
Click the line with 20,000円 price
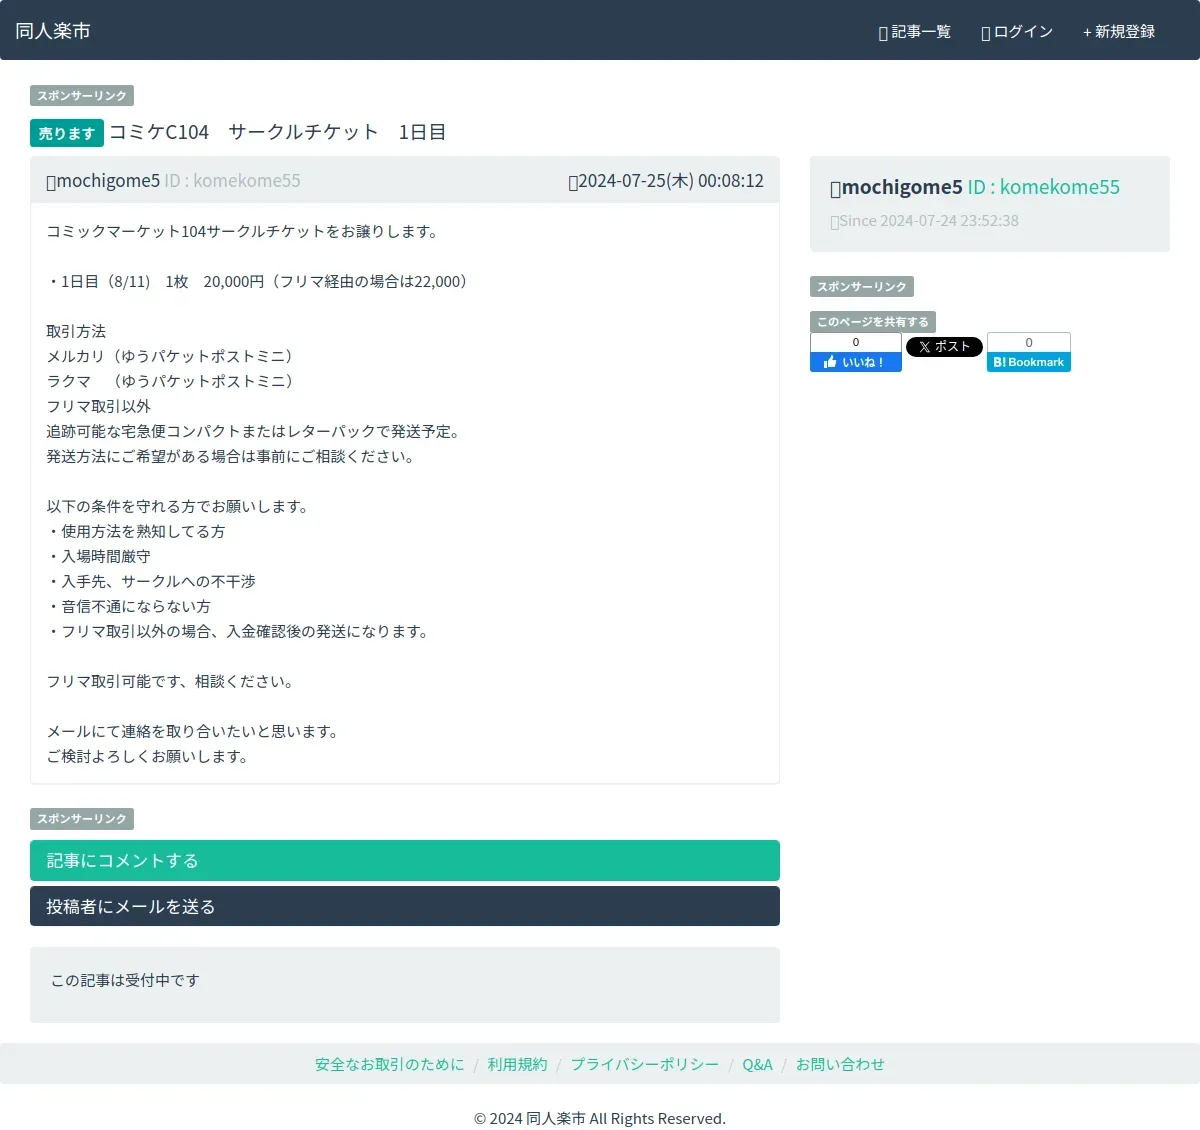tap(260, 281)
